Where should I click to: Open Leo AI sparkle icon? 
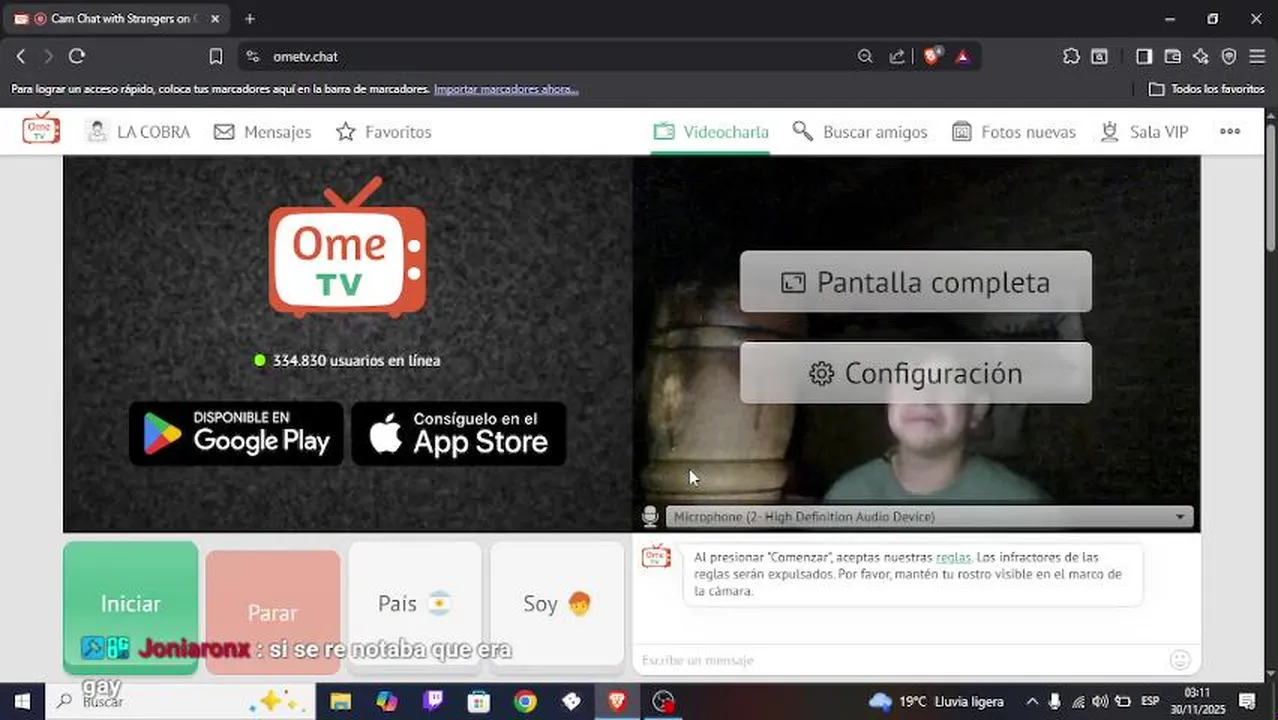click(1201, 57)
